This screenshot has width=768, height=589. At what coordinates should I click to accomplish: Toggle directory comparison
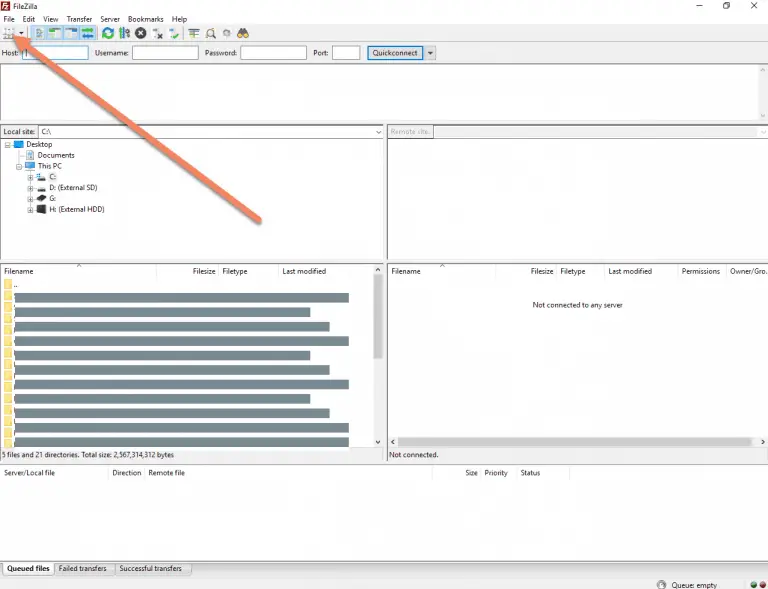211,33
